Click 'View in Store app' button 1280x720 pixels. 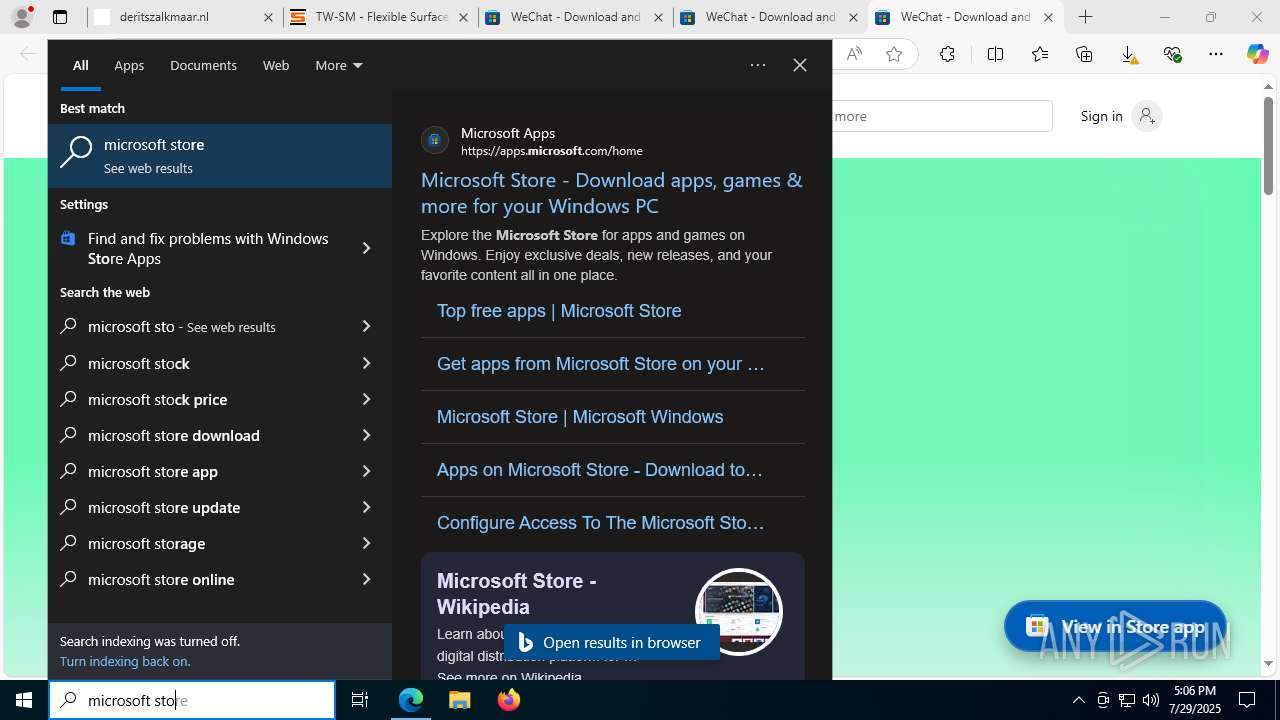coord(1115,626)
